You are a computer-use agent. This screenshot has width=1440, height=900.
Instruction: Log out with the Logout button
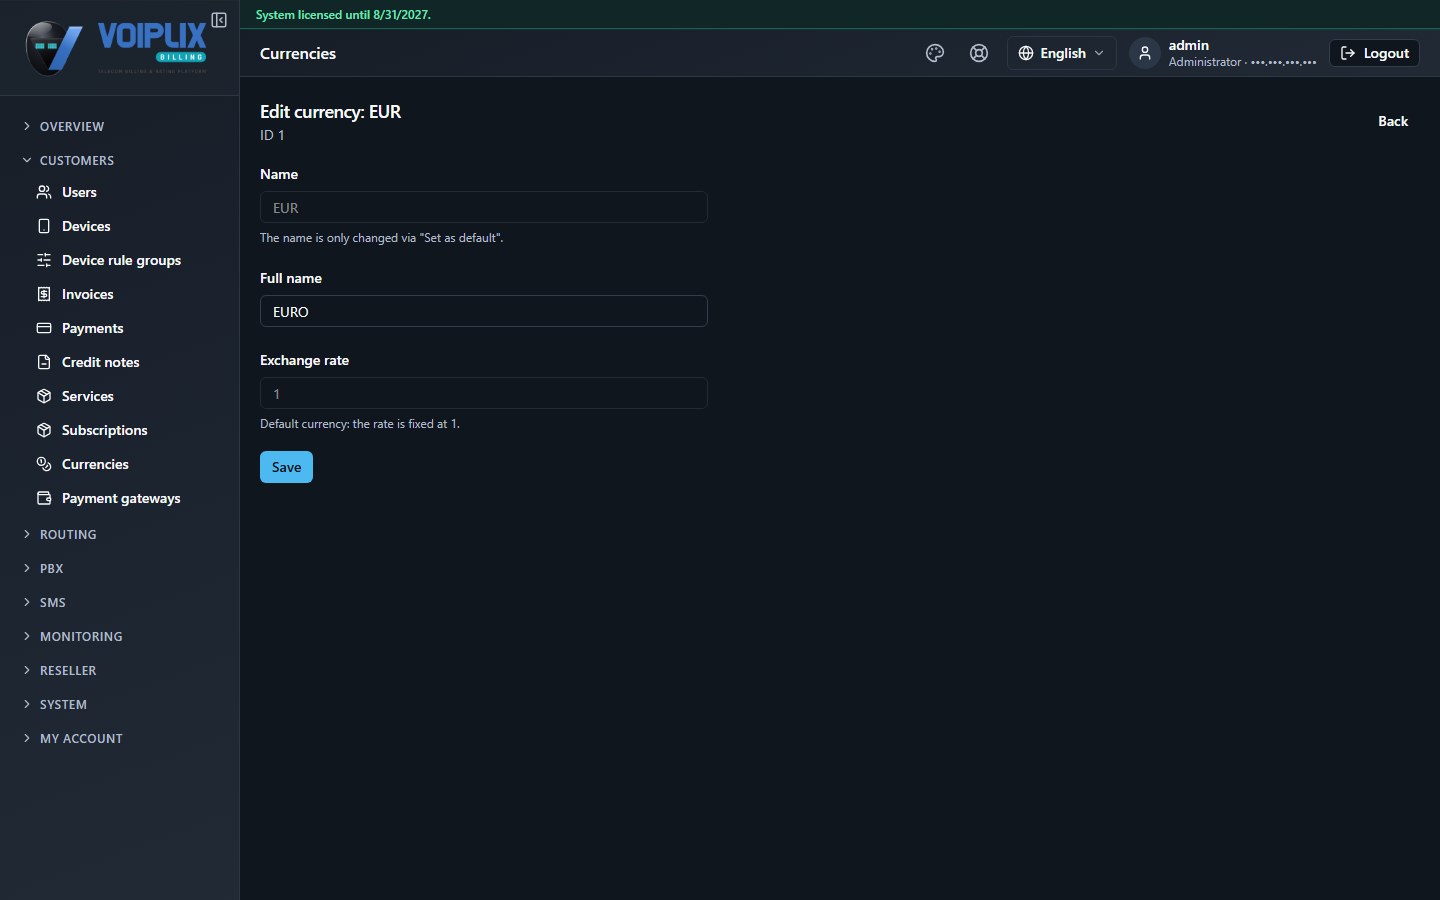(x=1374, y=53)
